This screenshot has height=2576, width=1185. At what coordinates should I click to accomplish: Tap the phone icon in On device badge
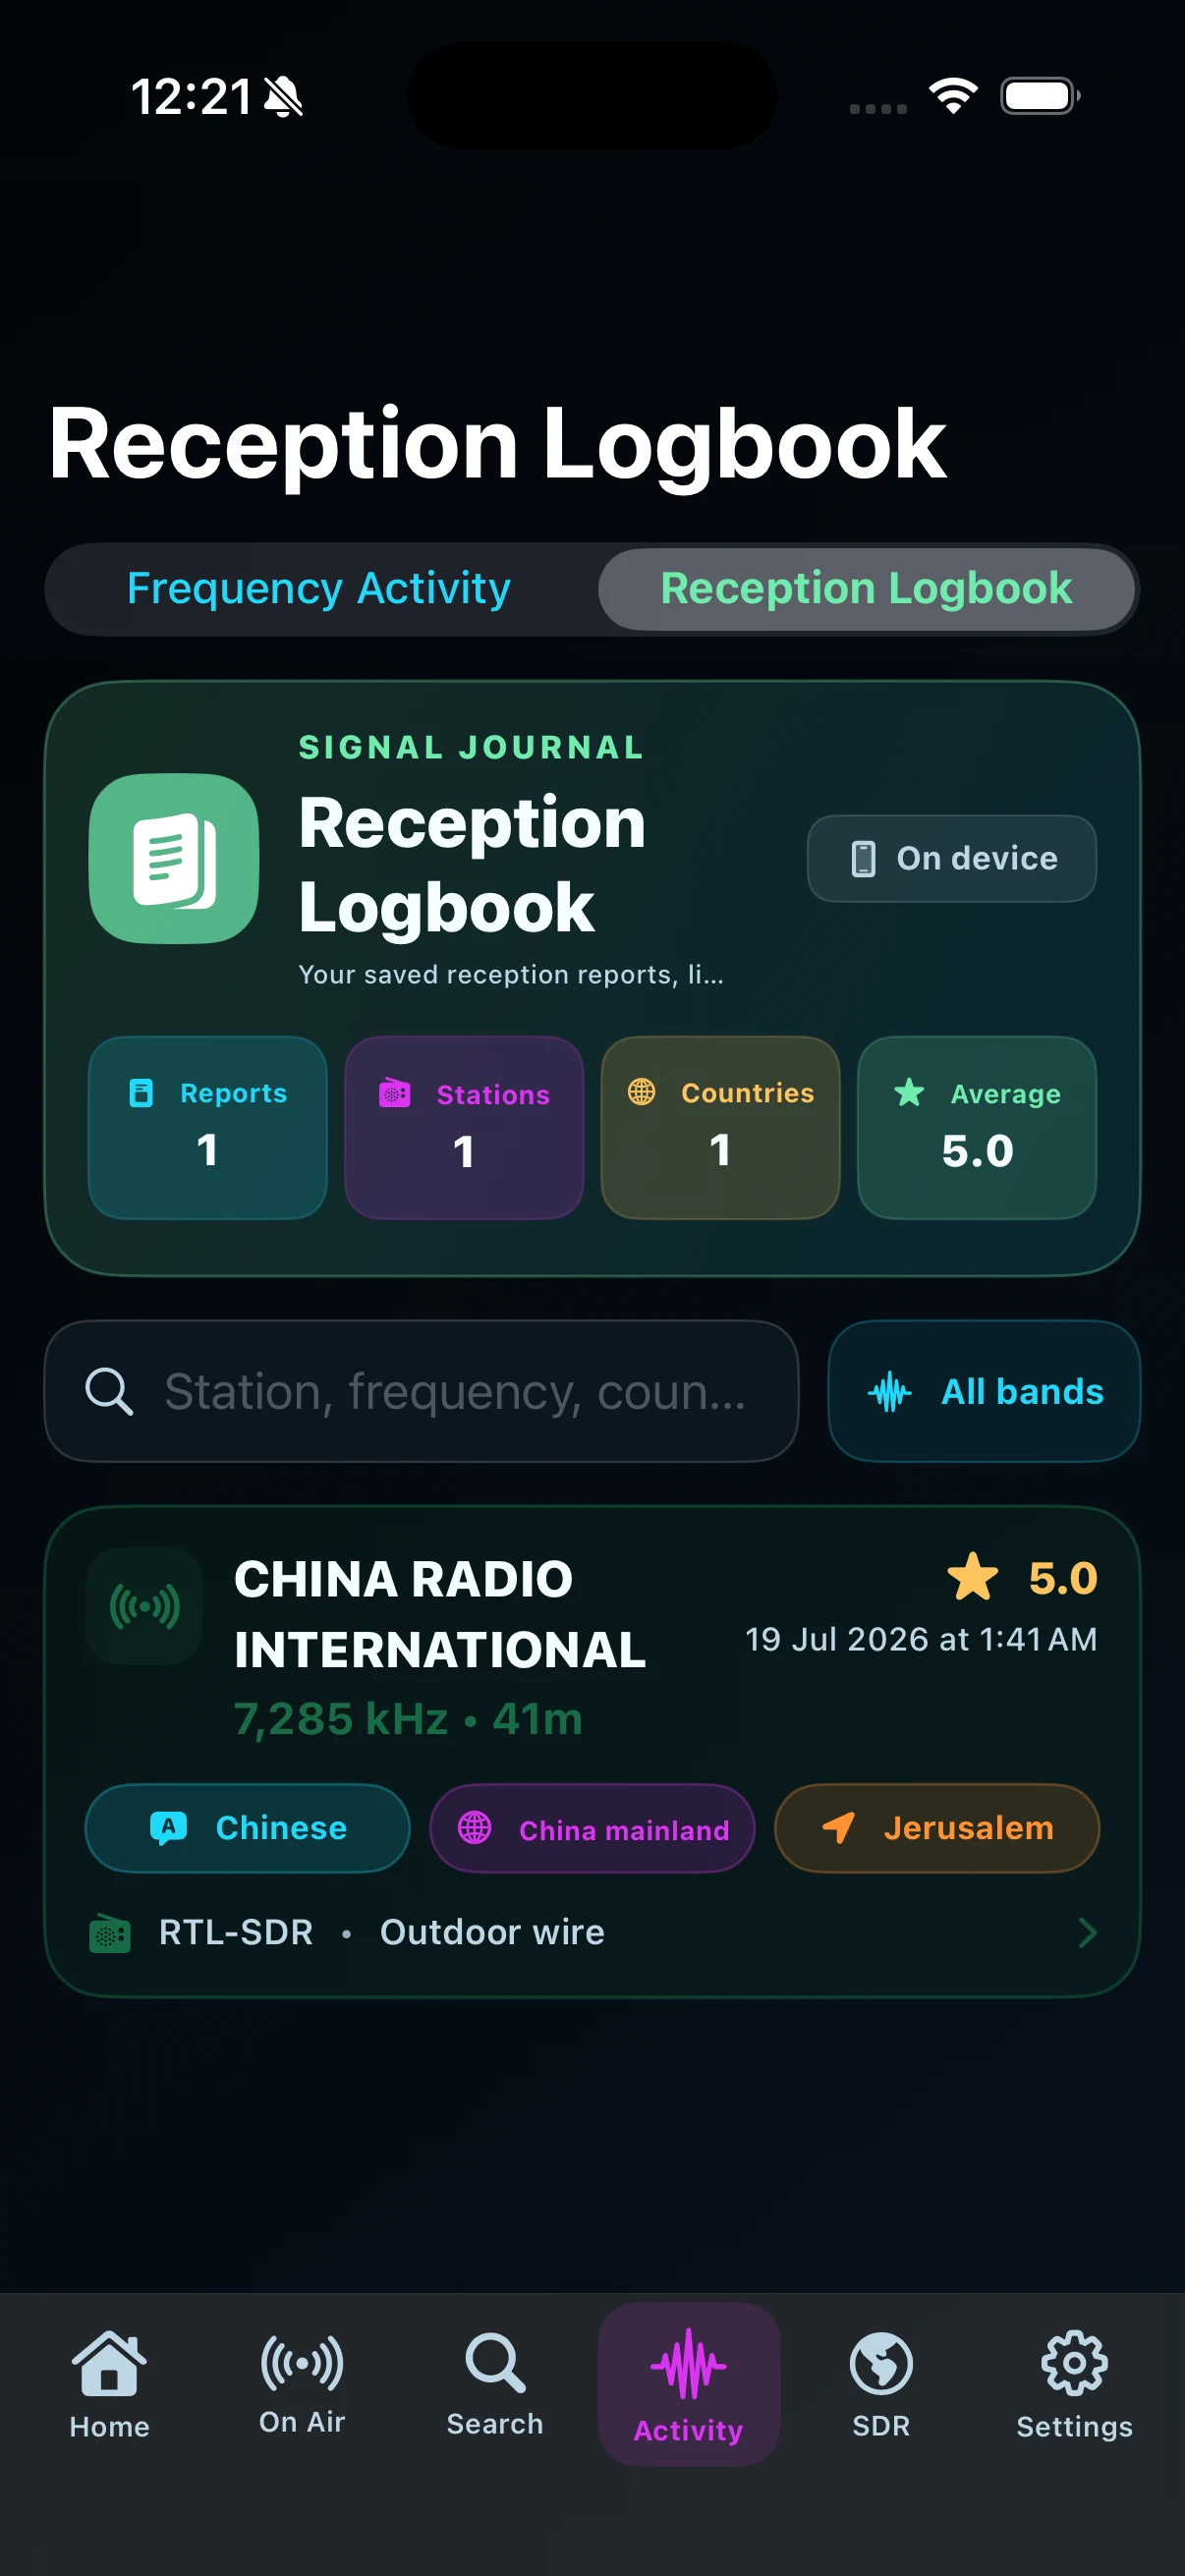coord(863,858)
